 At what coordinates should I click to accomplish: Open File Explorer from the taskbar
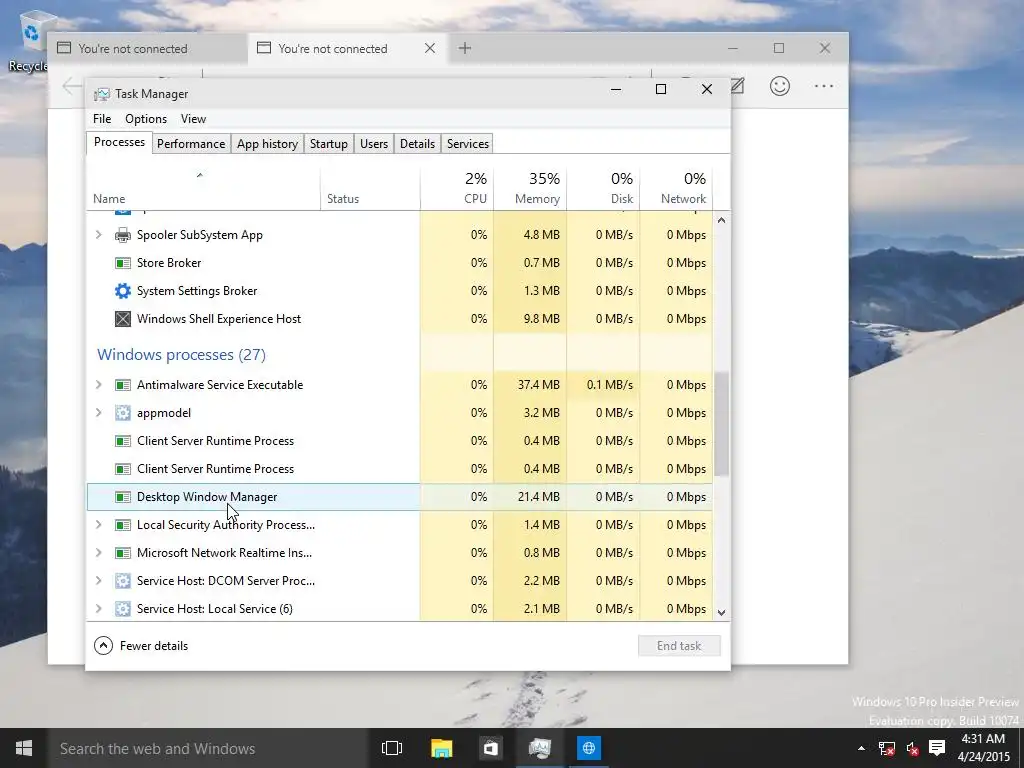point(441,748)
